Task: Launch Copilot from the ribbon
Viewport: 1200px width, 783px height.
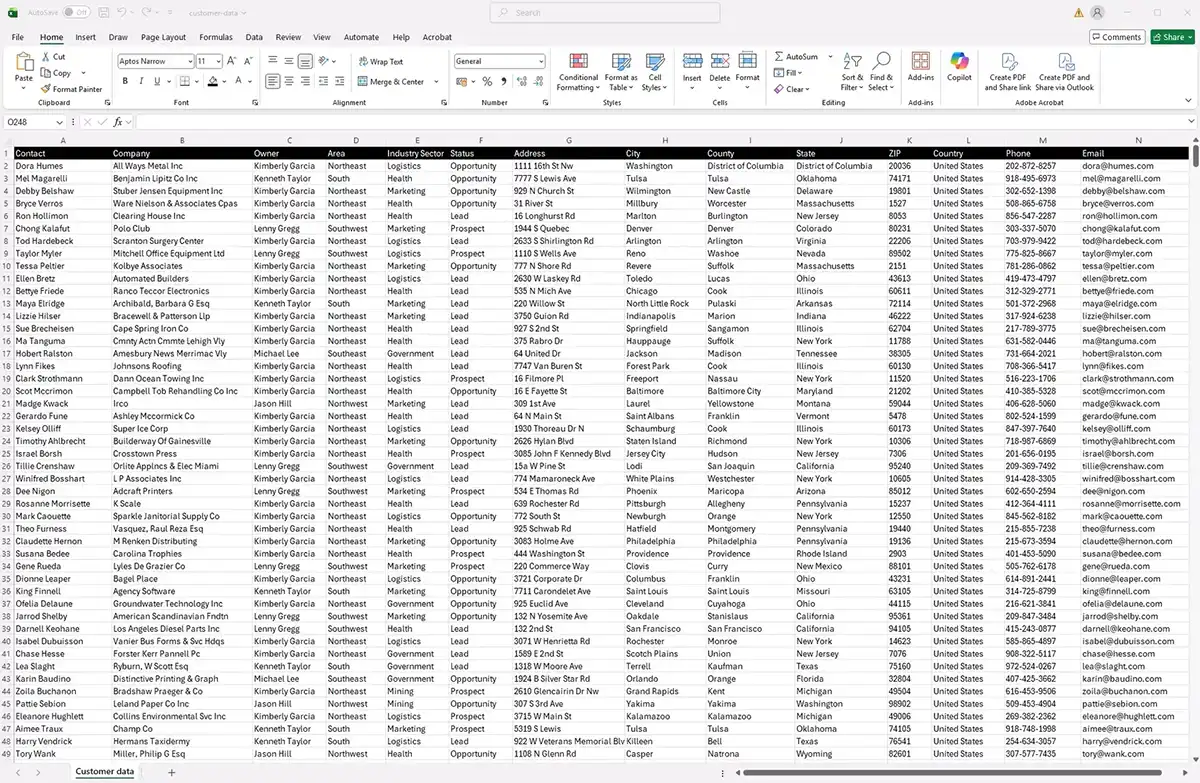Action: coord(959,67)
